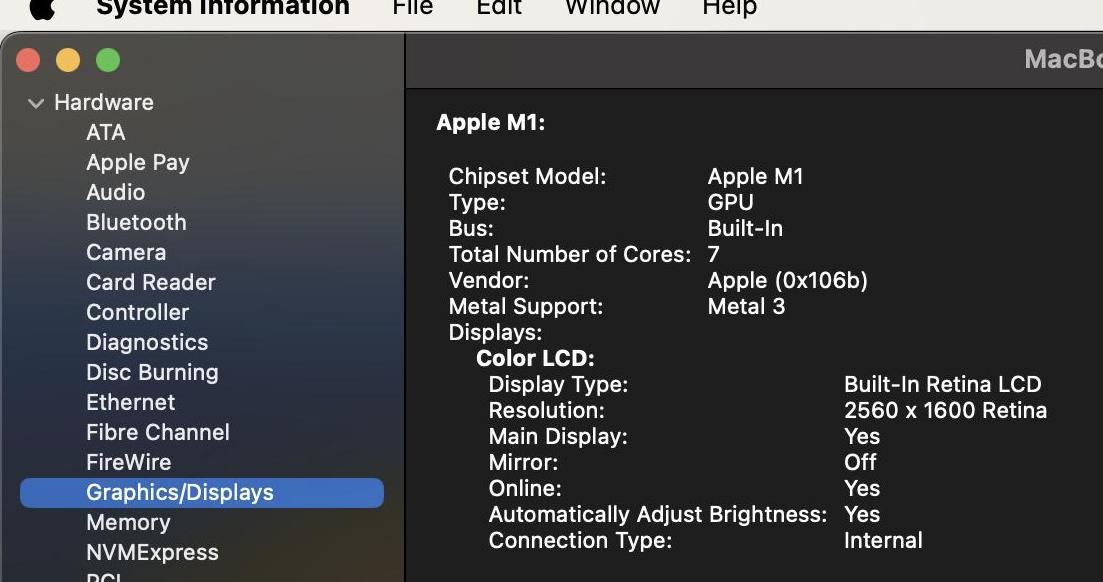The height and width of the screenshot is (582, 1103).
Task: Select NVMExpress in the sidebar
Action: click(x=152, y=552)
